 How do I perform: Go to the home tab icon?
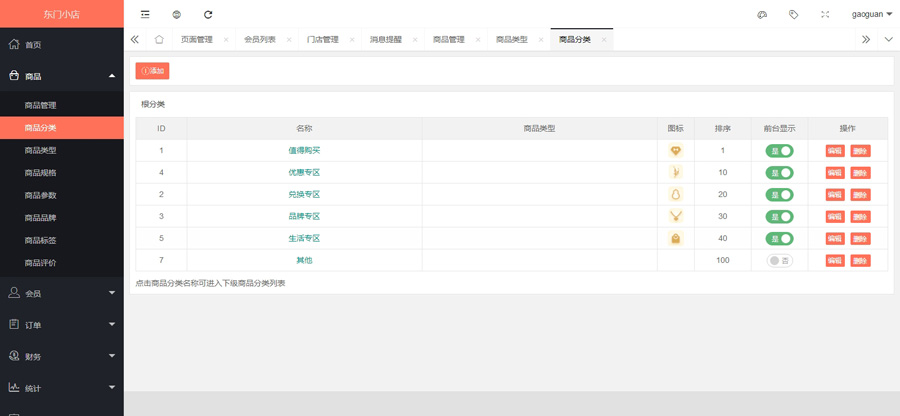click(x=159, y=40)
